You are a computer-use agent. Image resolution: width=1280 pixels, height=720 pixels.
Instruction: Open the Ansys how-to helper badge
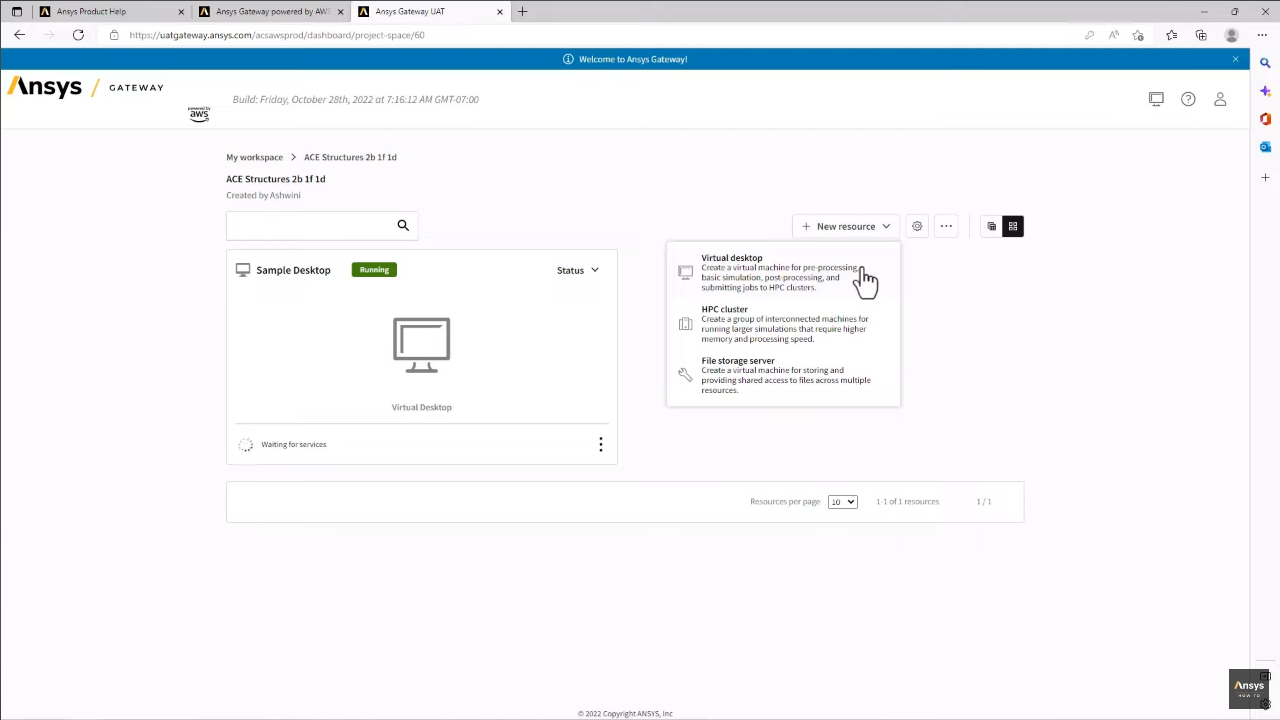pos(1248,687)
